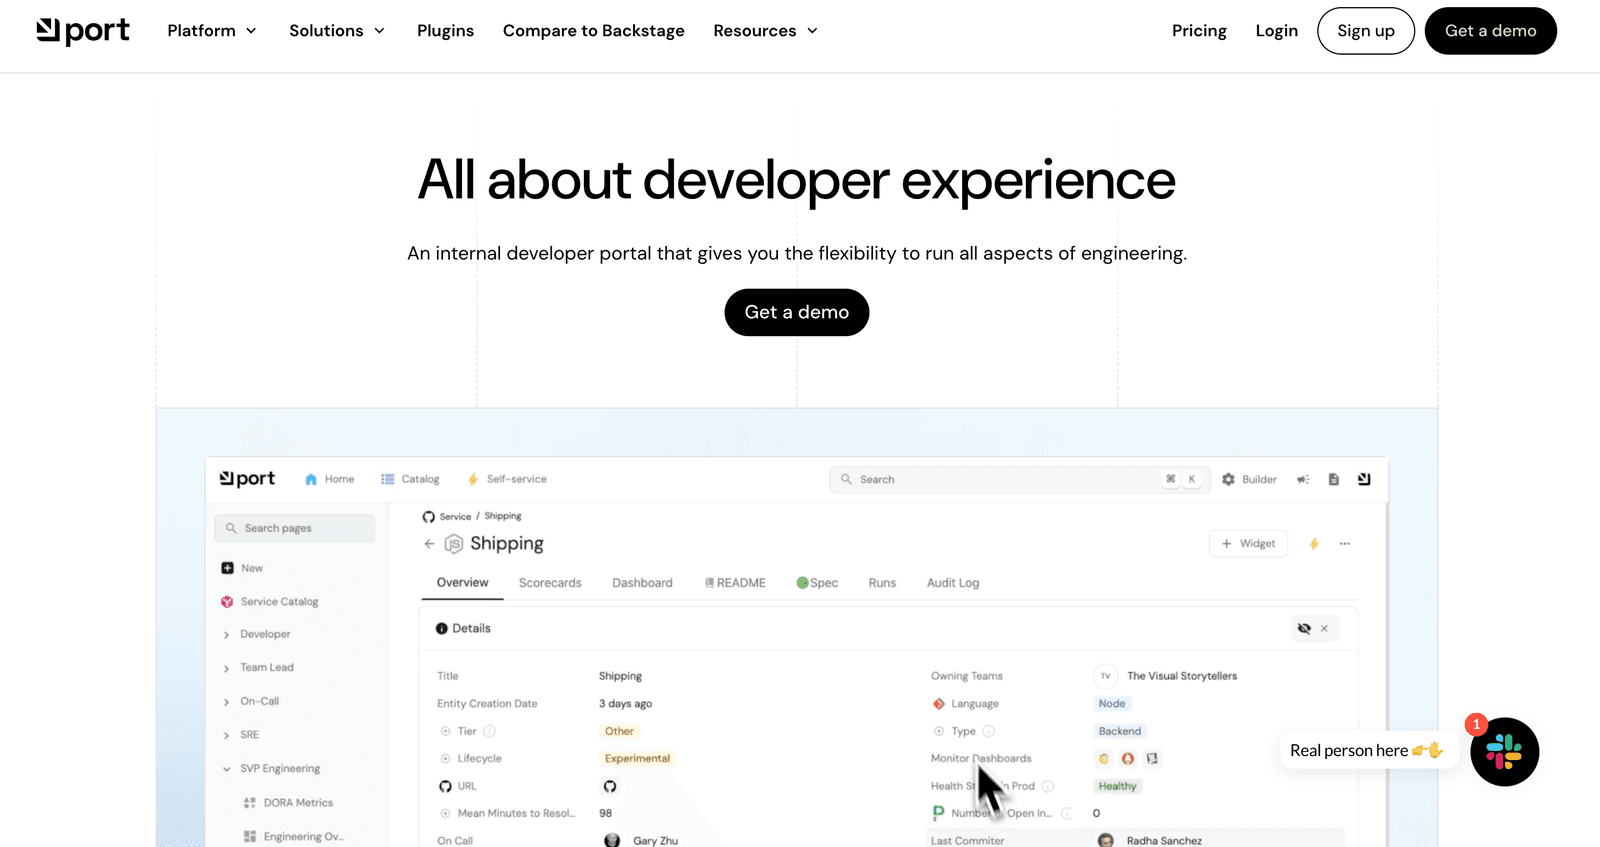Open the Slack chat widget icon
1600x847 pixels.
click(1504, 752)
